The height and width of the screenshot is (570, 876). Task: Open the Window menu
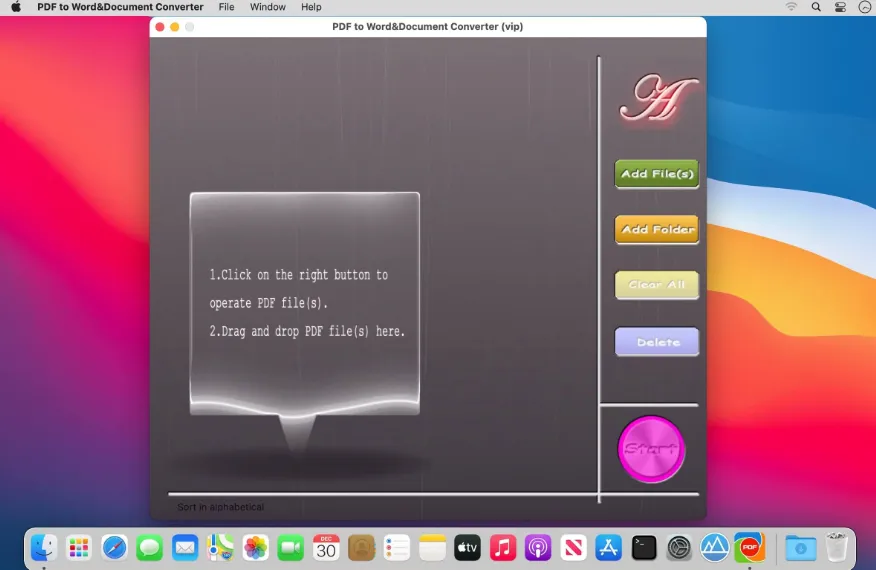click(268, 7)
